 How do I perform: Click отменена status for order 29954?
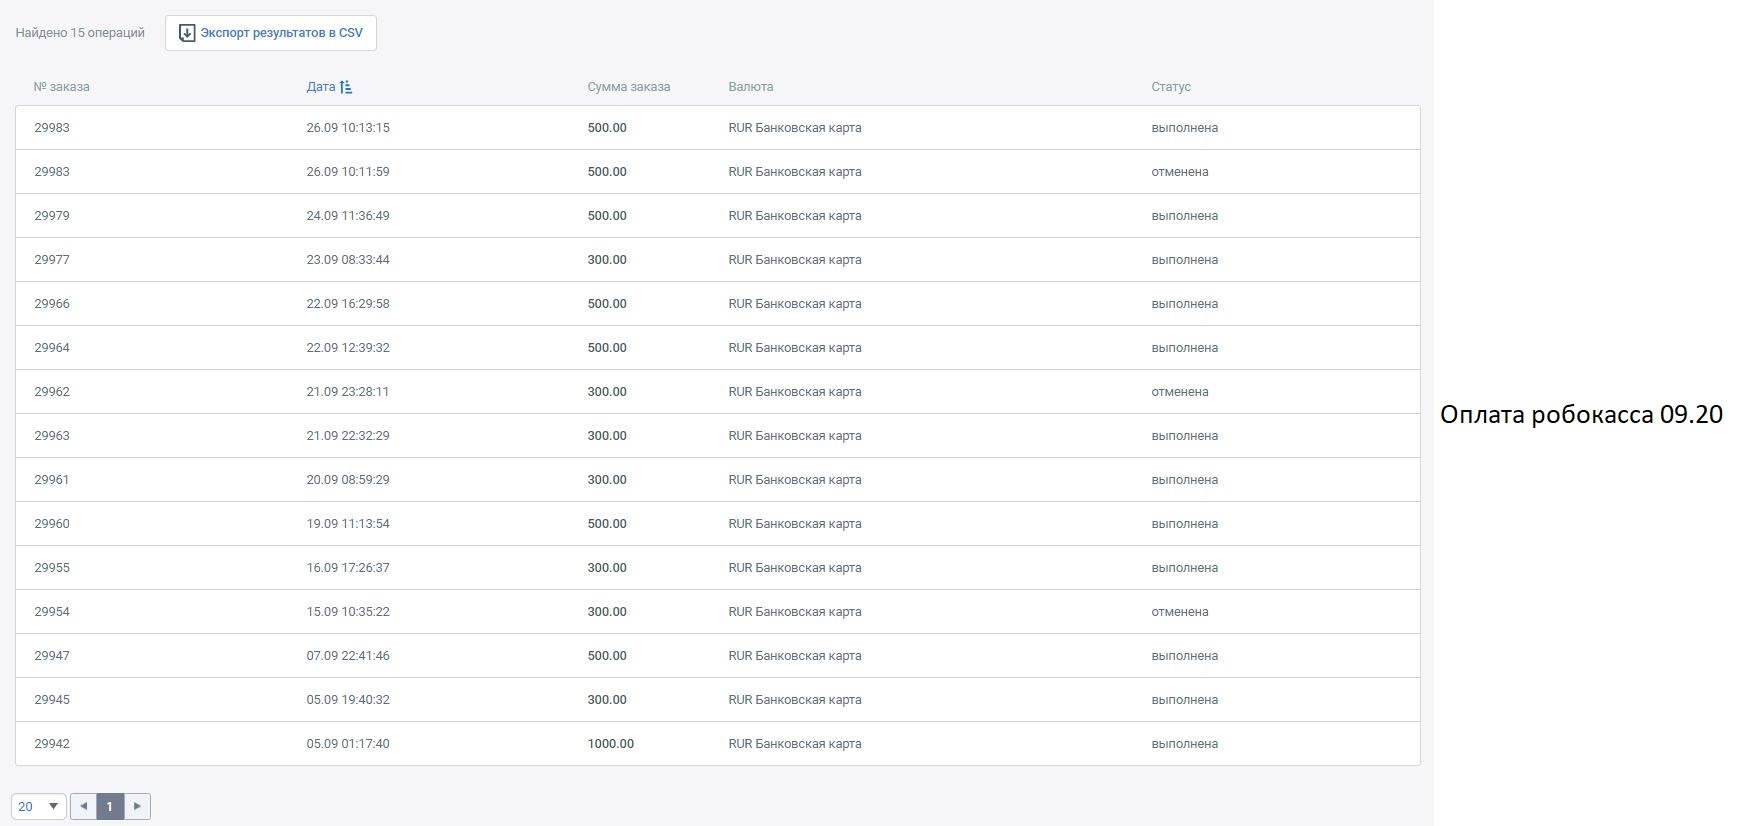pyautogui.click(x=1179, y=612)
